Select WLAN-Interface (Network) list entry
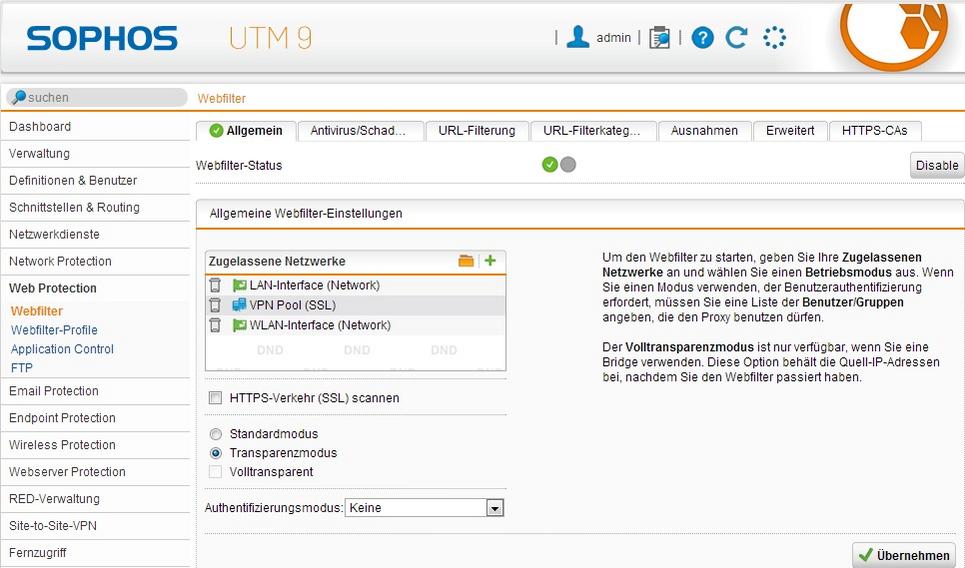Screen dimensions: 965x568 click(356, 325)
